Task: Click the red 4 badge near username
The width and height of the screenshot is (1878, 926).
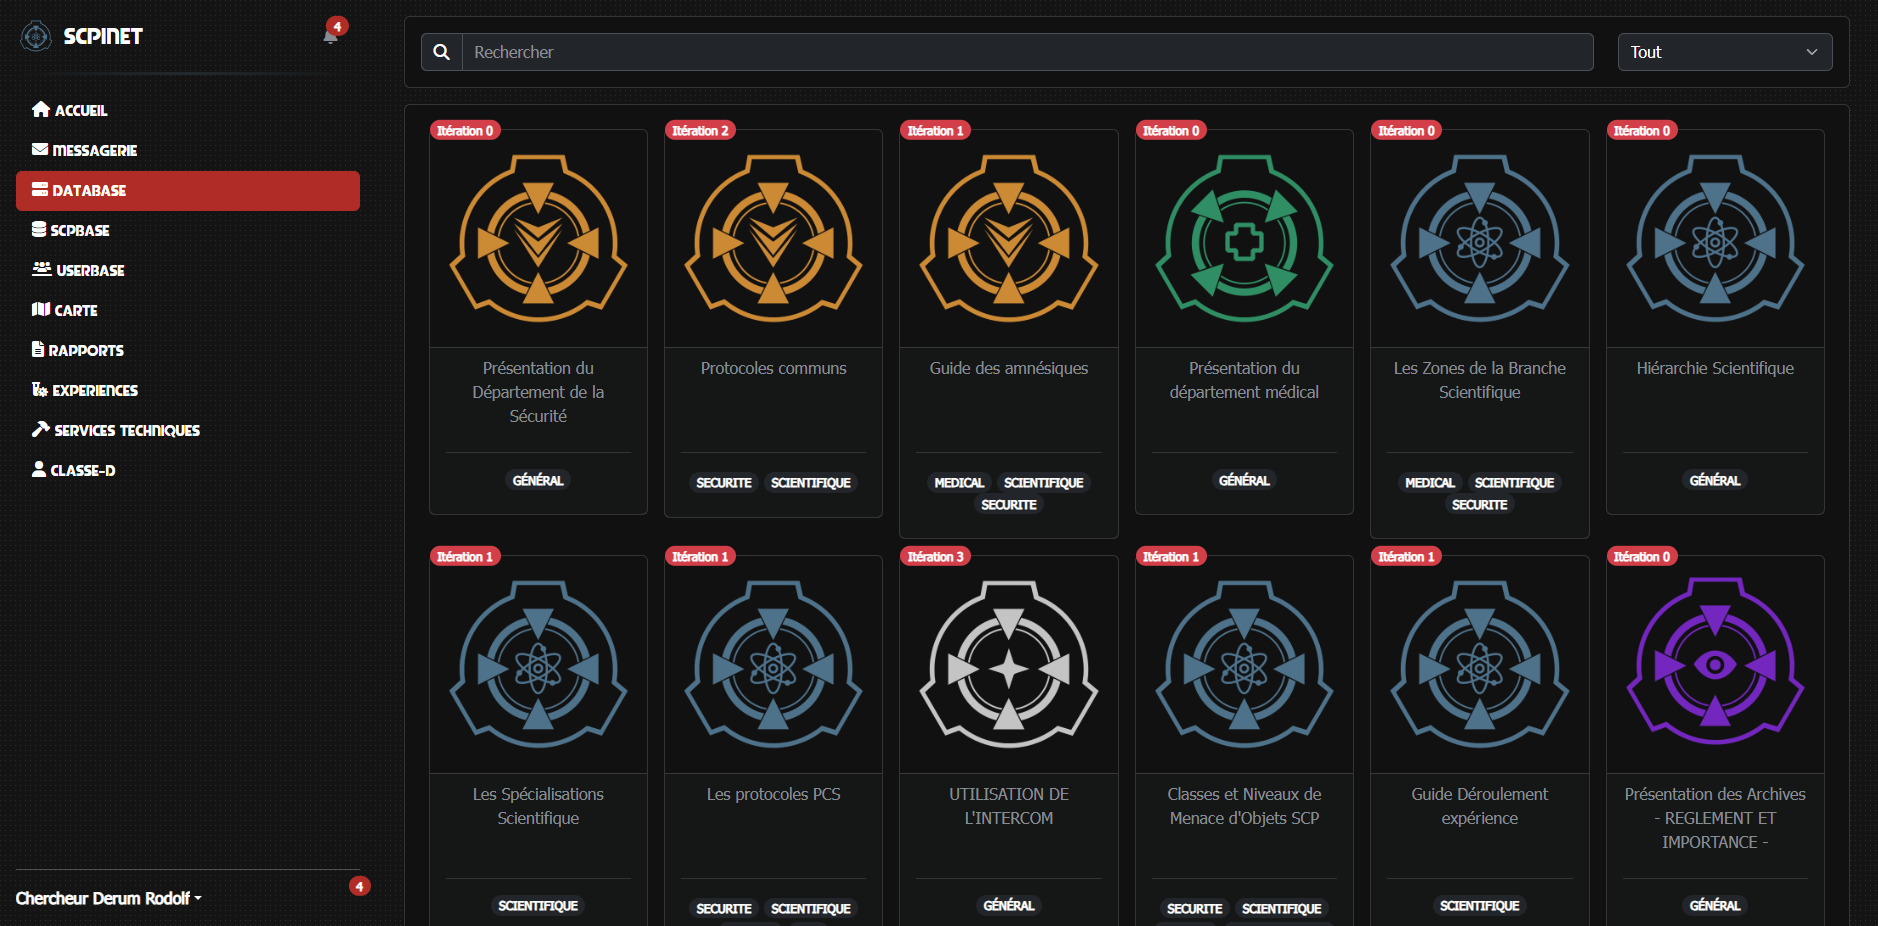Action: [x=360, y=886]
